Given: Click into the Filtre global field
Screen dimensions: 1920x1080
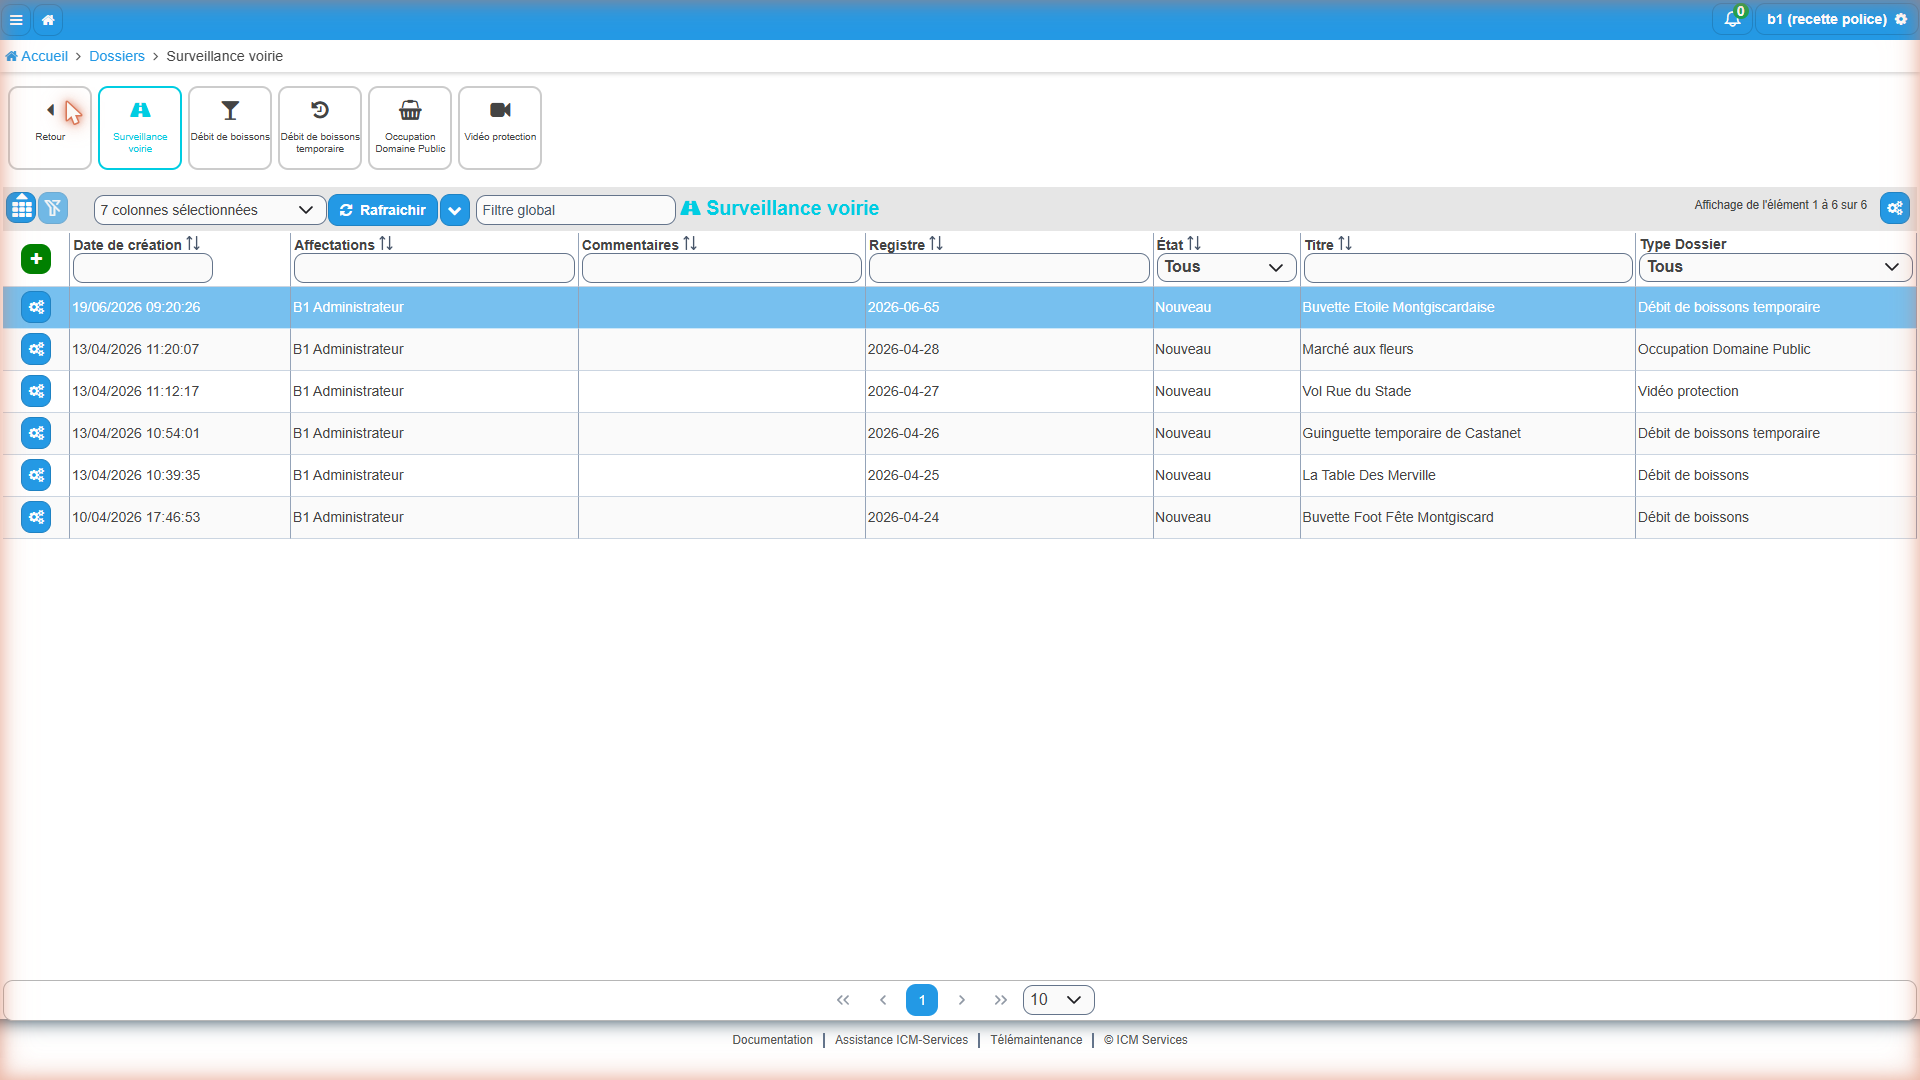Looking at the screenshot, I should tap(576, 210).
